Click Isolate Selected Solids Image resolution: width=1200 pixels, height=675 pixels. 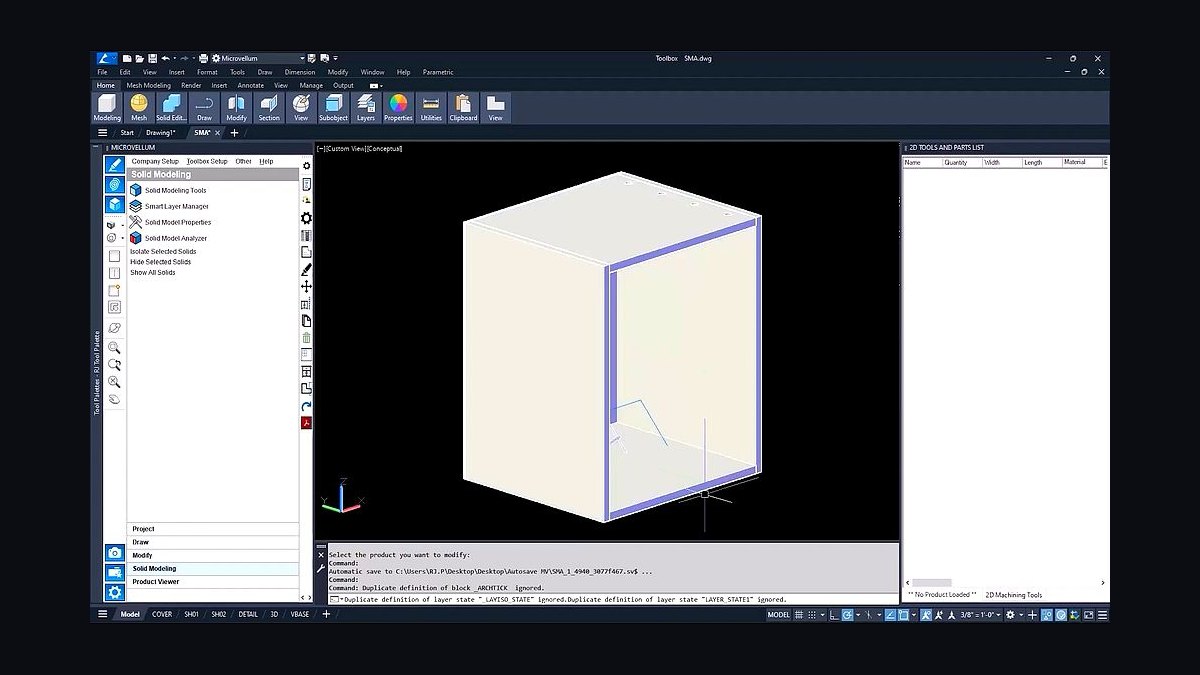click(x=163, y=251)
